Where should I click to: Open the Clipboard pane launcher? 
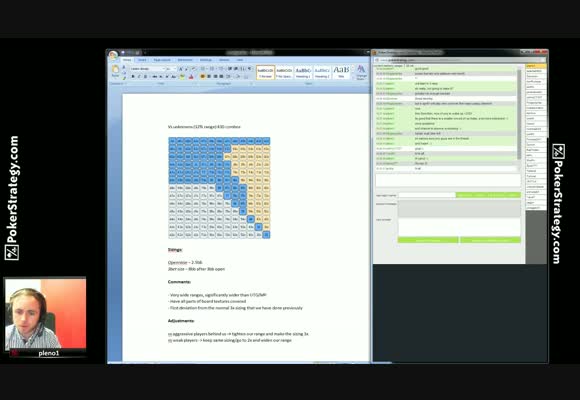click(125, 84)
